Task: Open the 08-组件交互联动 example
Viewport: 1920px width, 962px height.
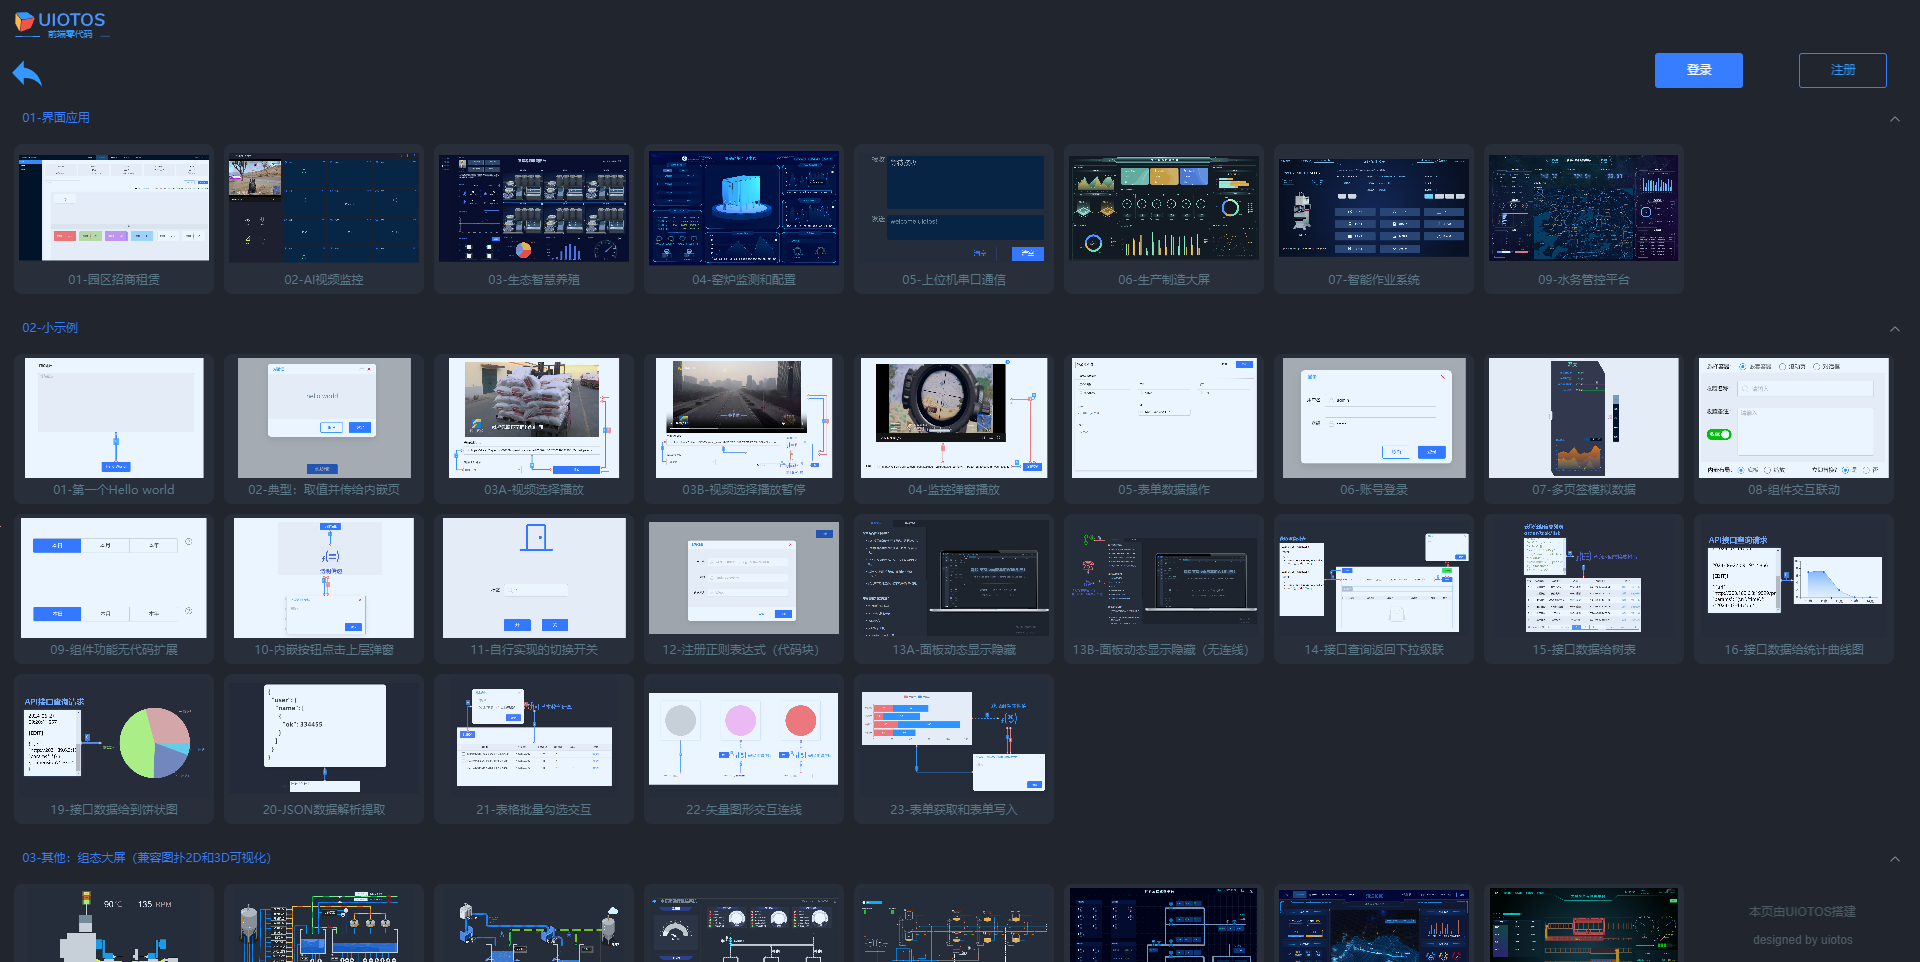Action: (1794, 419)
